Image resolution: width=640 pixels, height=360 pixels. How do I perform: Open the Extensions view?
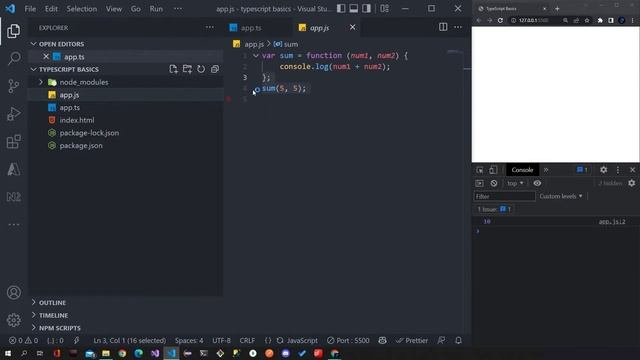pos(13,142)
